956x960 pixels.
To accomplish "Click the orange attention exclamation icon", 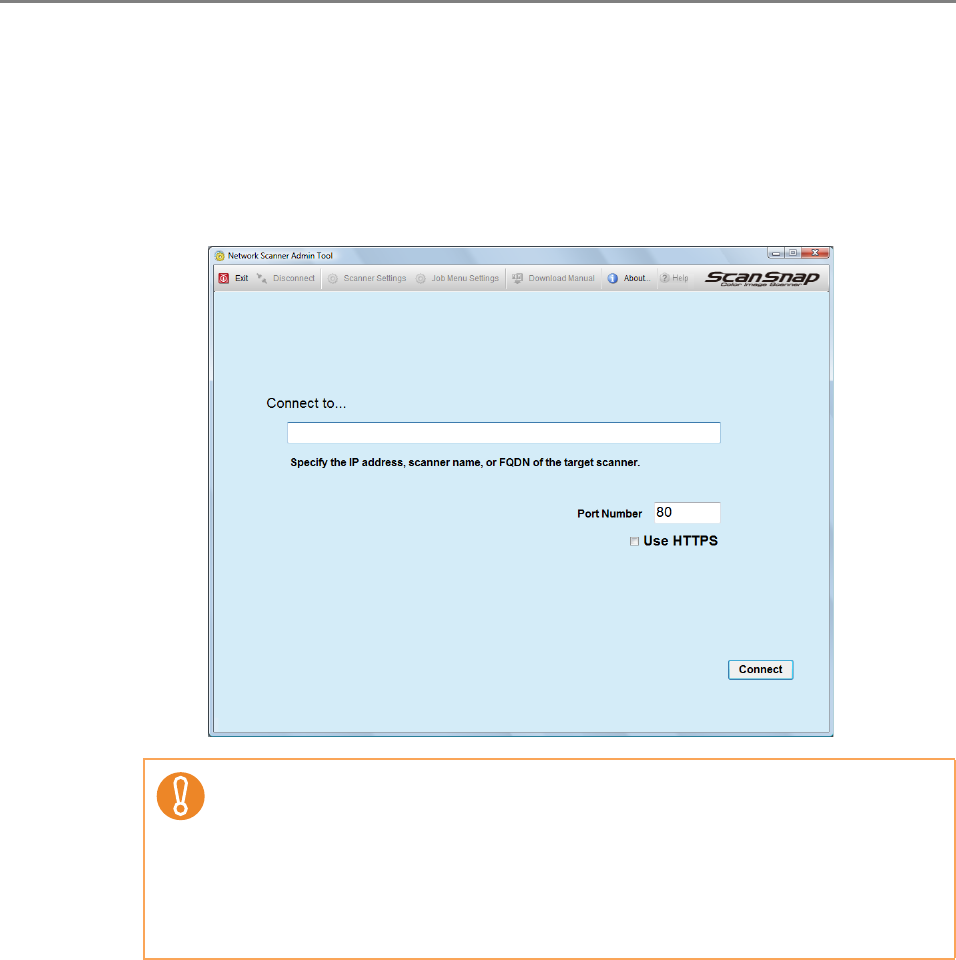I will click(181, 796).
